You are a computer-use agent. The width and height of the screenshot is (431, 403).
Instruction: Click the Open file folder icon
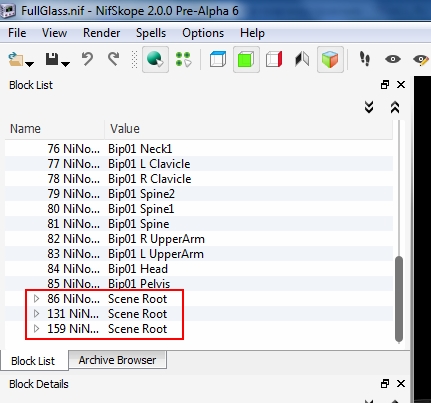pyautogui.click(x=16, y=60)
